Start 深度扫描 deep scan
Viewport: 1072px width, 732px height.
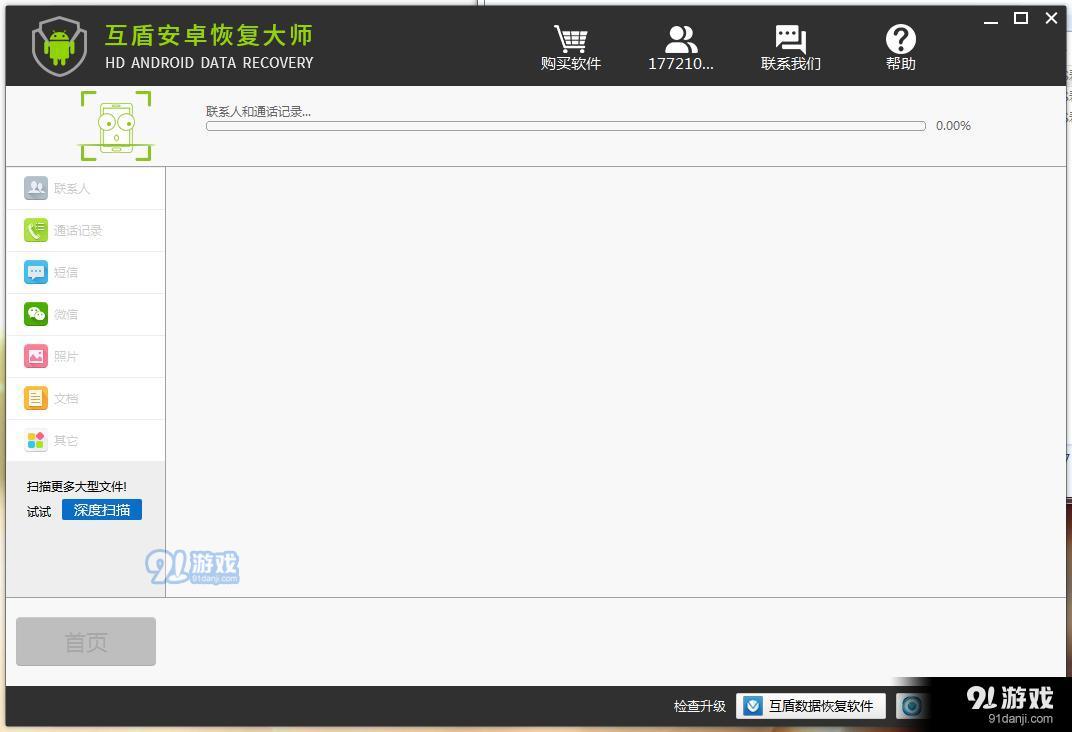click(102, 510)
